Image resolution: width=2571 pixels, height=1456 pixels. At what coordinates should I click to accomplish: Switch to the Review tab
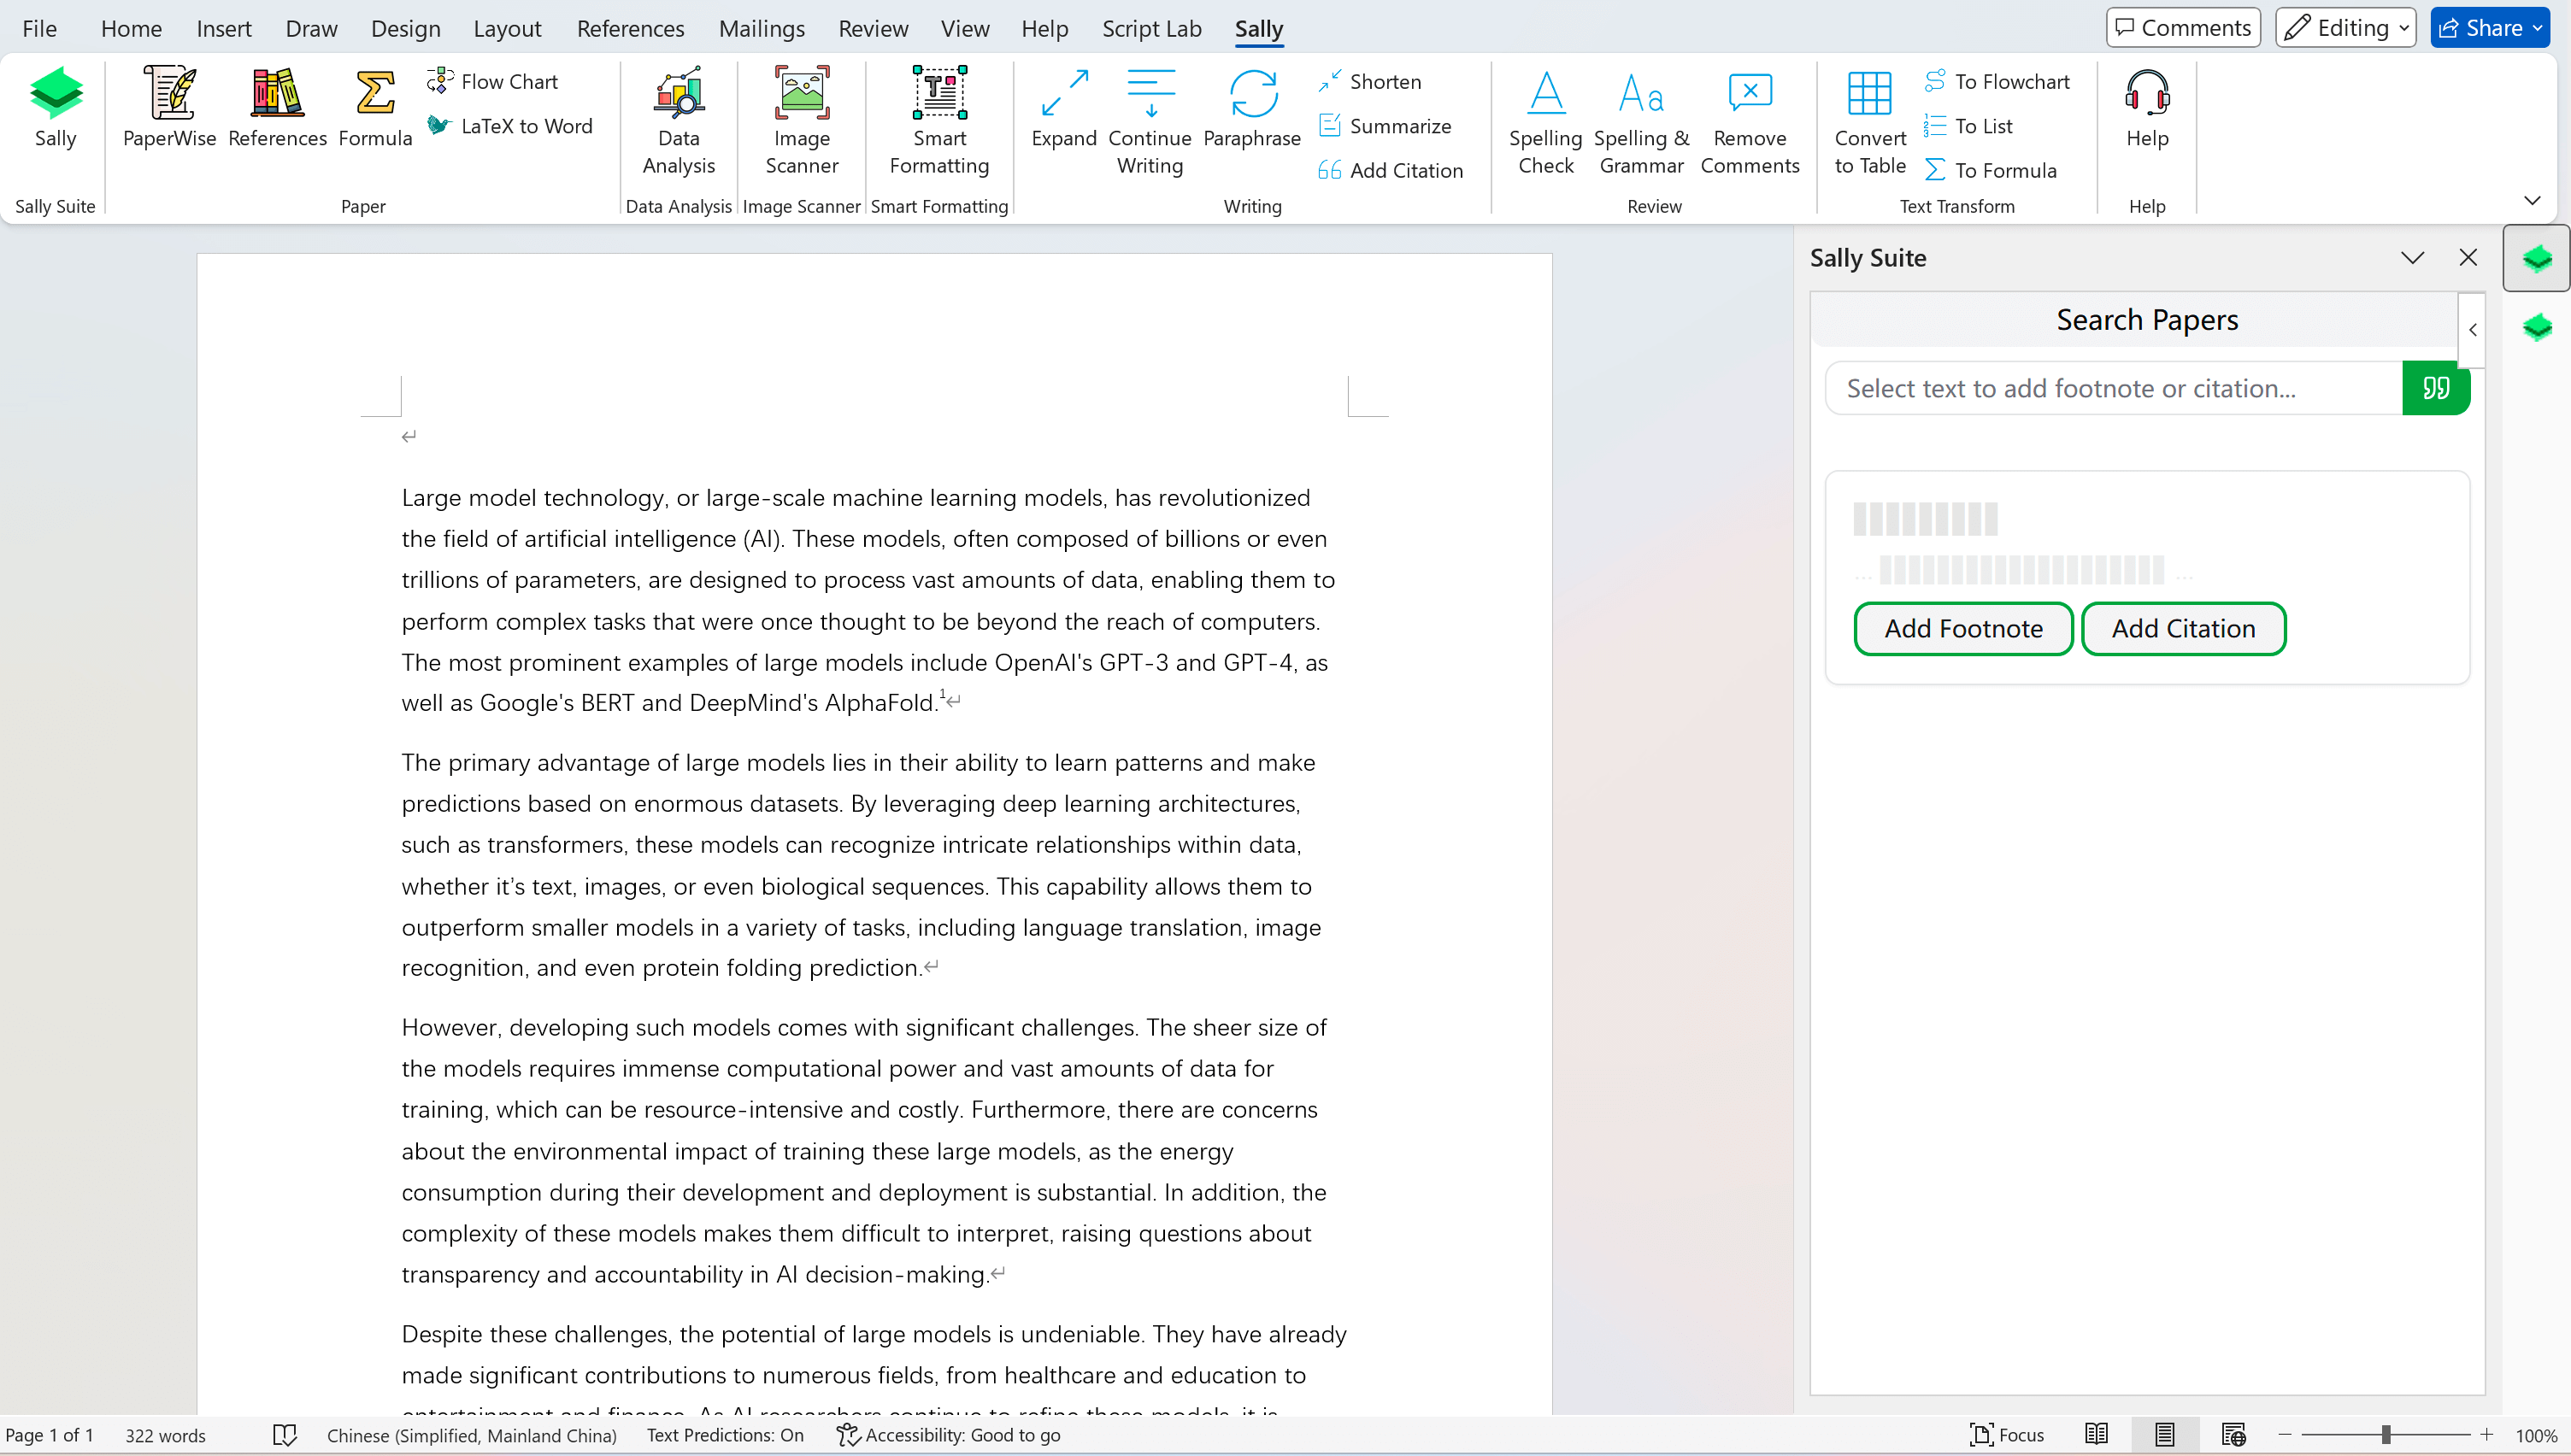[873, 28]
